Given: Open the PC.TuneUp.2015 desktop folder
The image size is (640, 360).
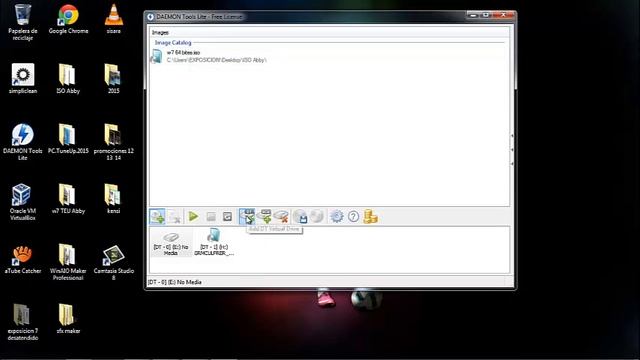Looking at the screenshot, I should [x=68, y=139].
